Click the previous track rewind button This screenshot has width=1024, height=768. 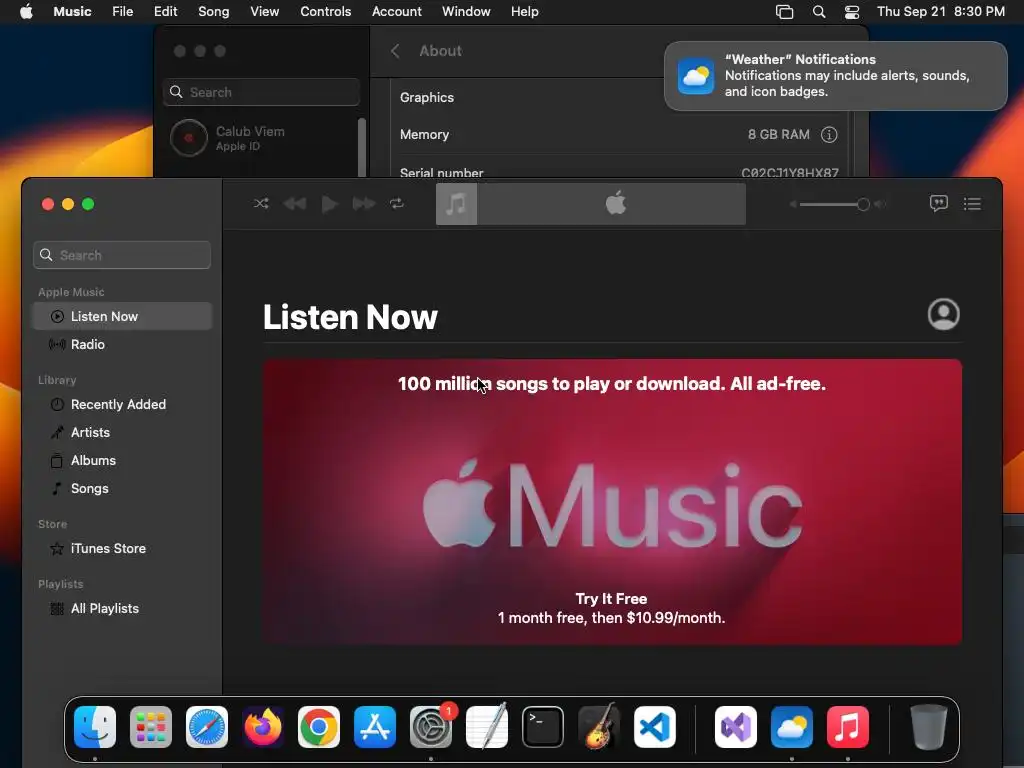tap(295, 204)
